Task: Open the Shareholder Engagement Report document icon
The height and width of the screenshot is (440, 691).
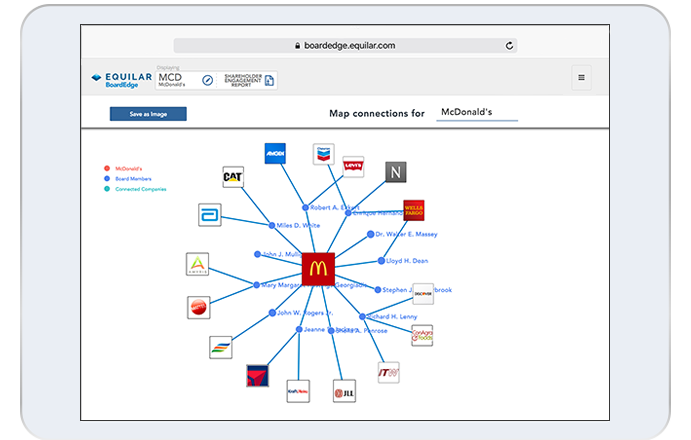Action: [x=269, y=80]
